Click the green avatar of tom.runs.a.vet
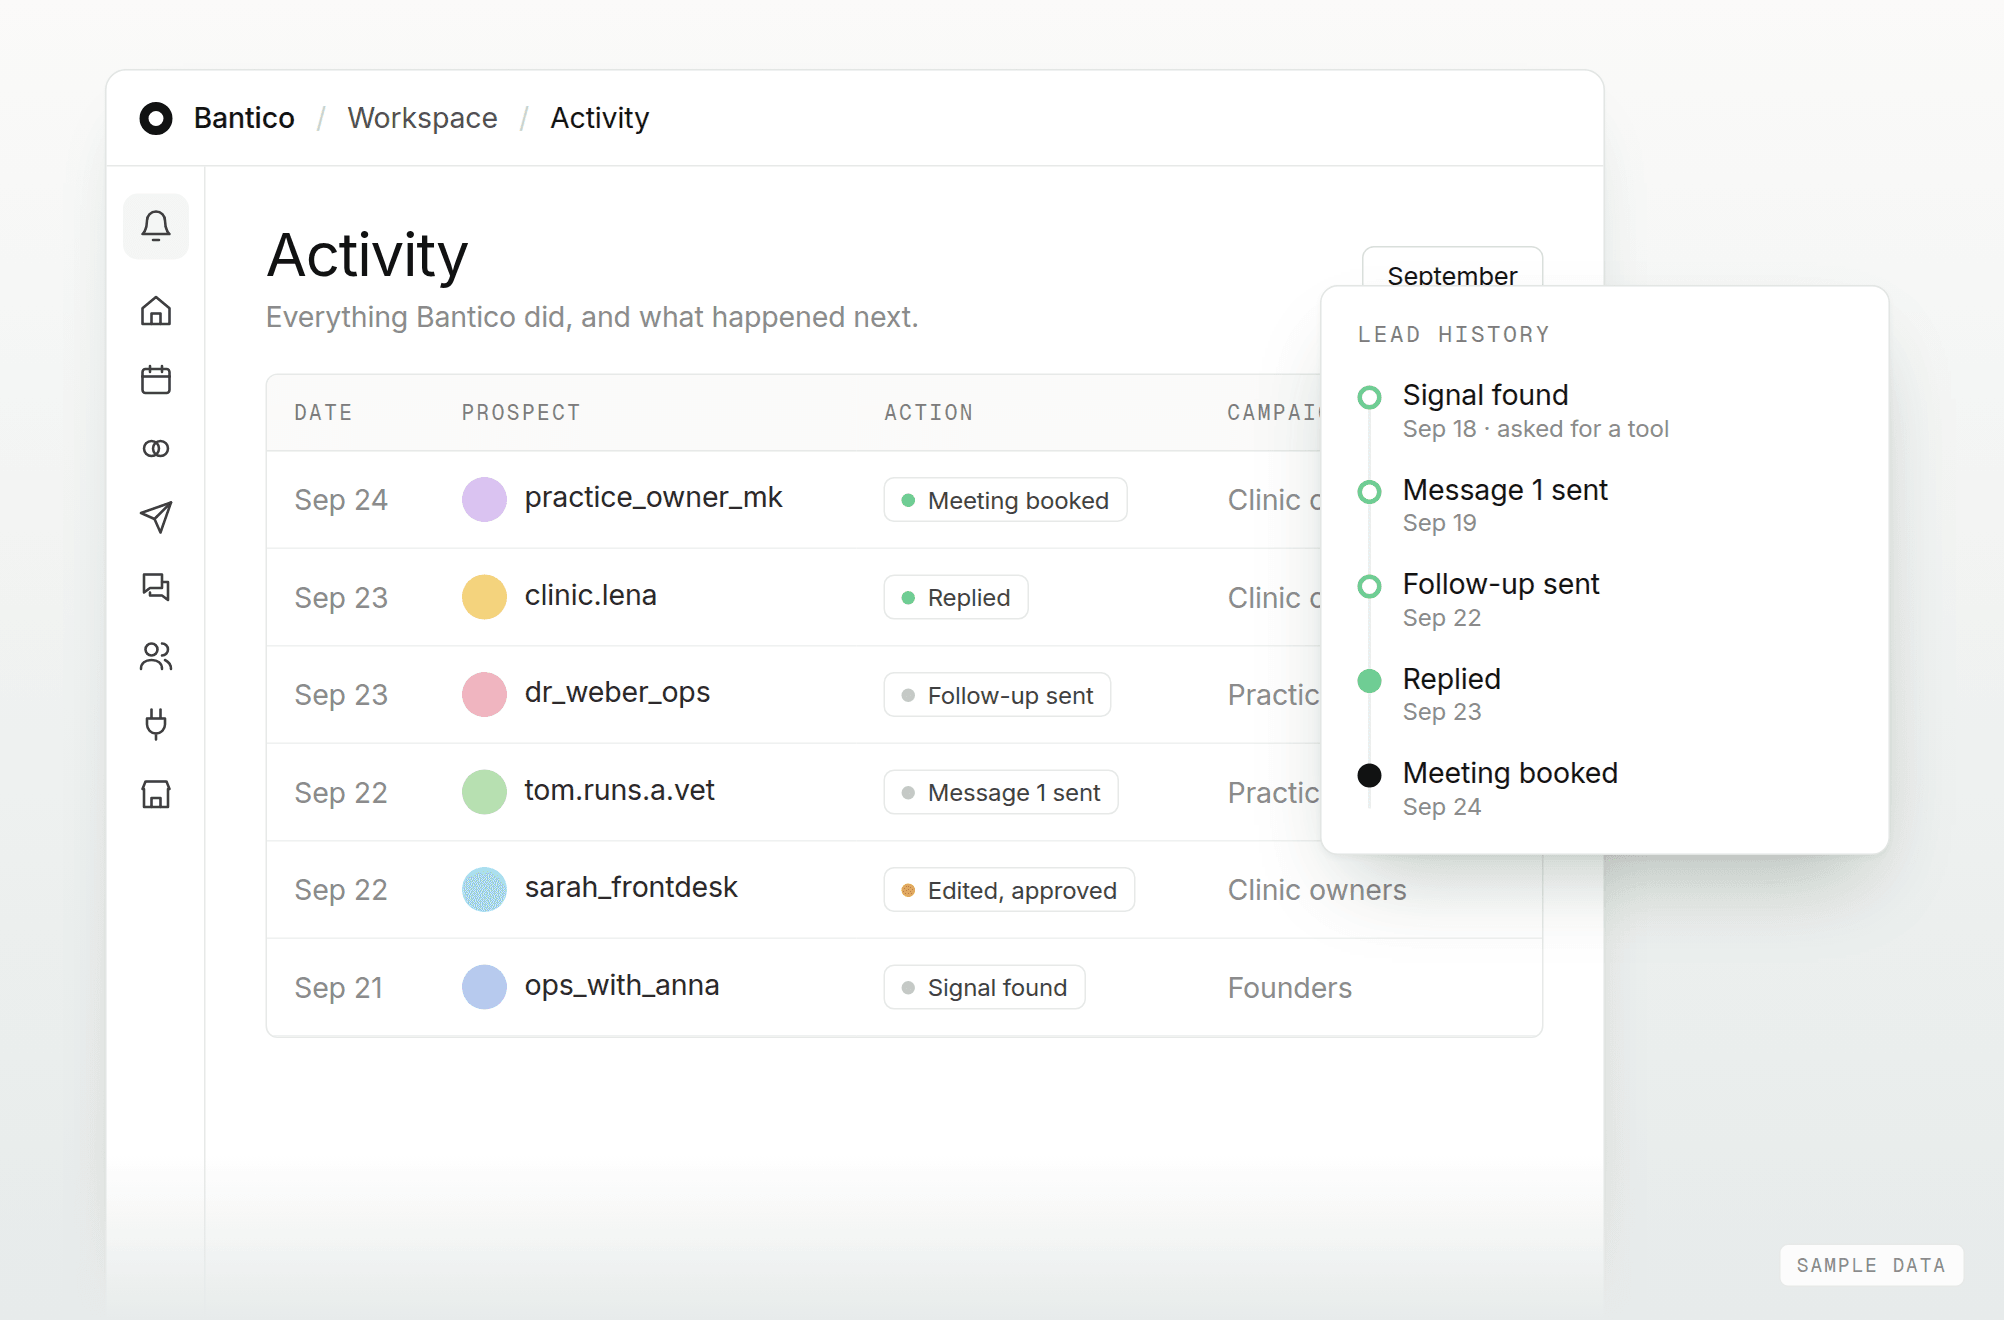The image size is (2004, 1320). coord(484,792)
